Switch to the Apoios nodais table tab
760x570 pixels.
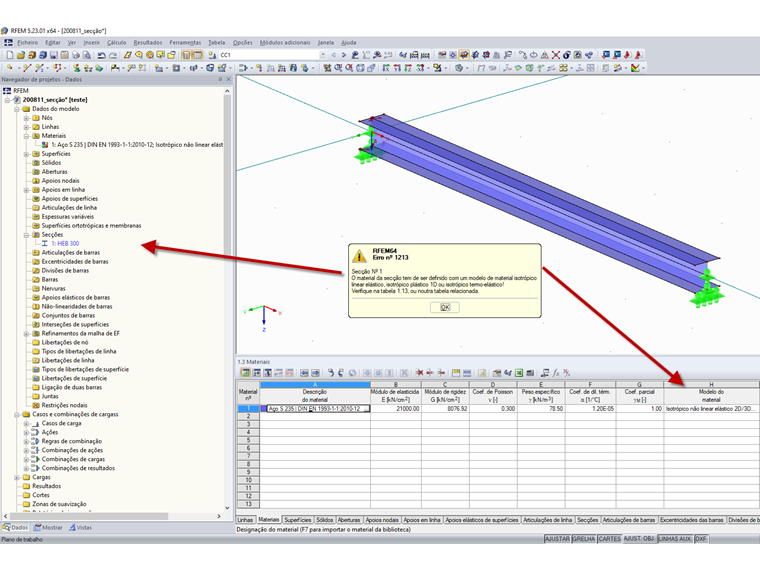point(382,520)
